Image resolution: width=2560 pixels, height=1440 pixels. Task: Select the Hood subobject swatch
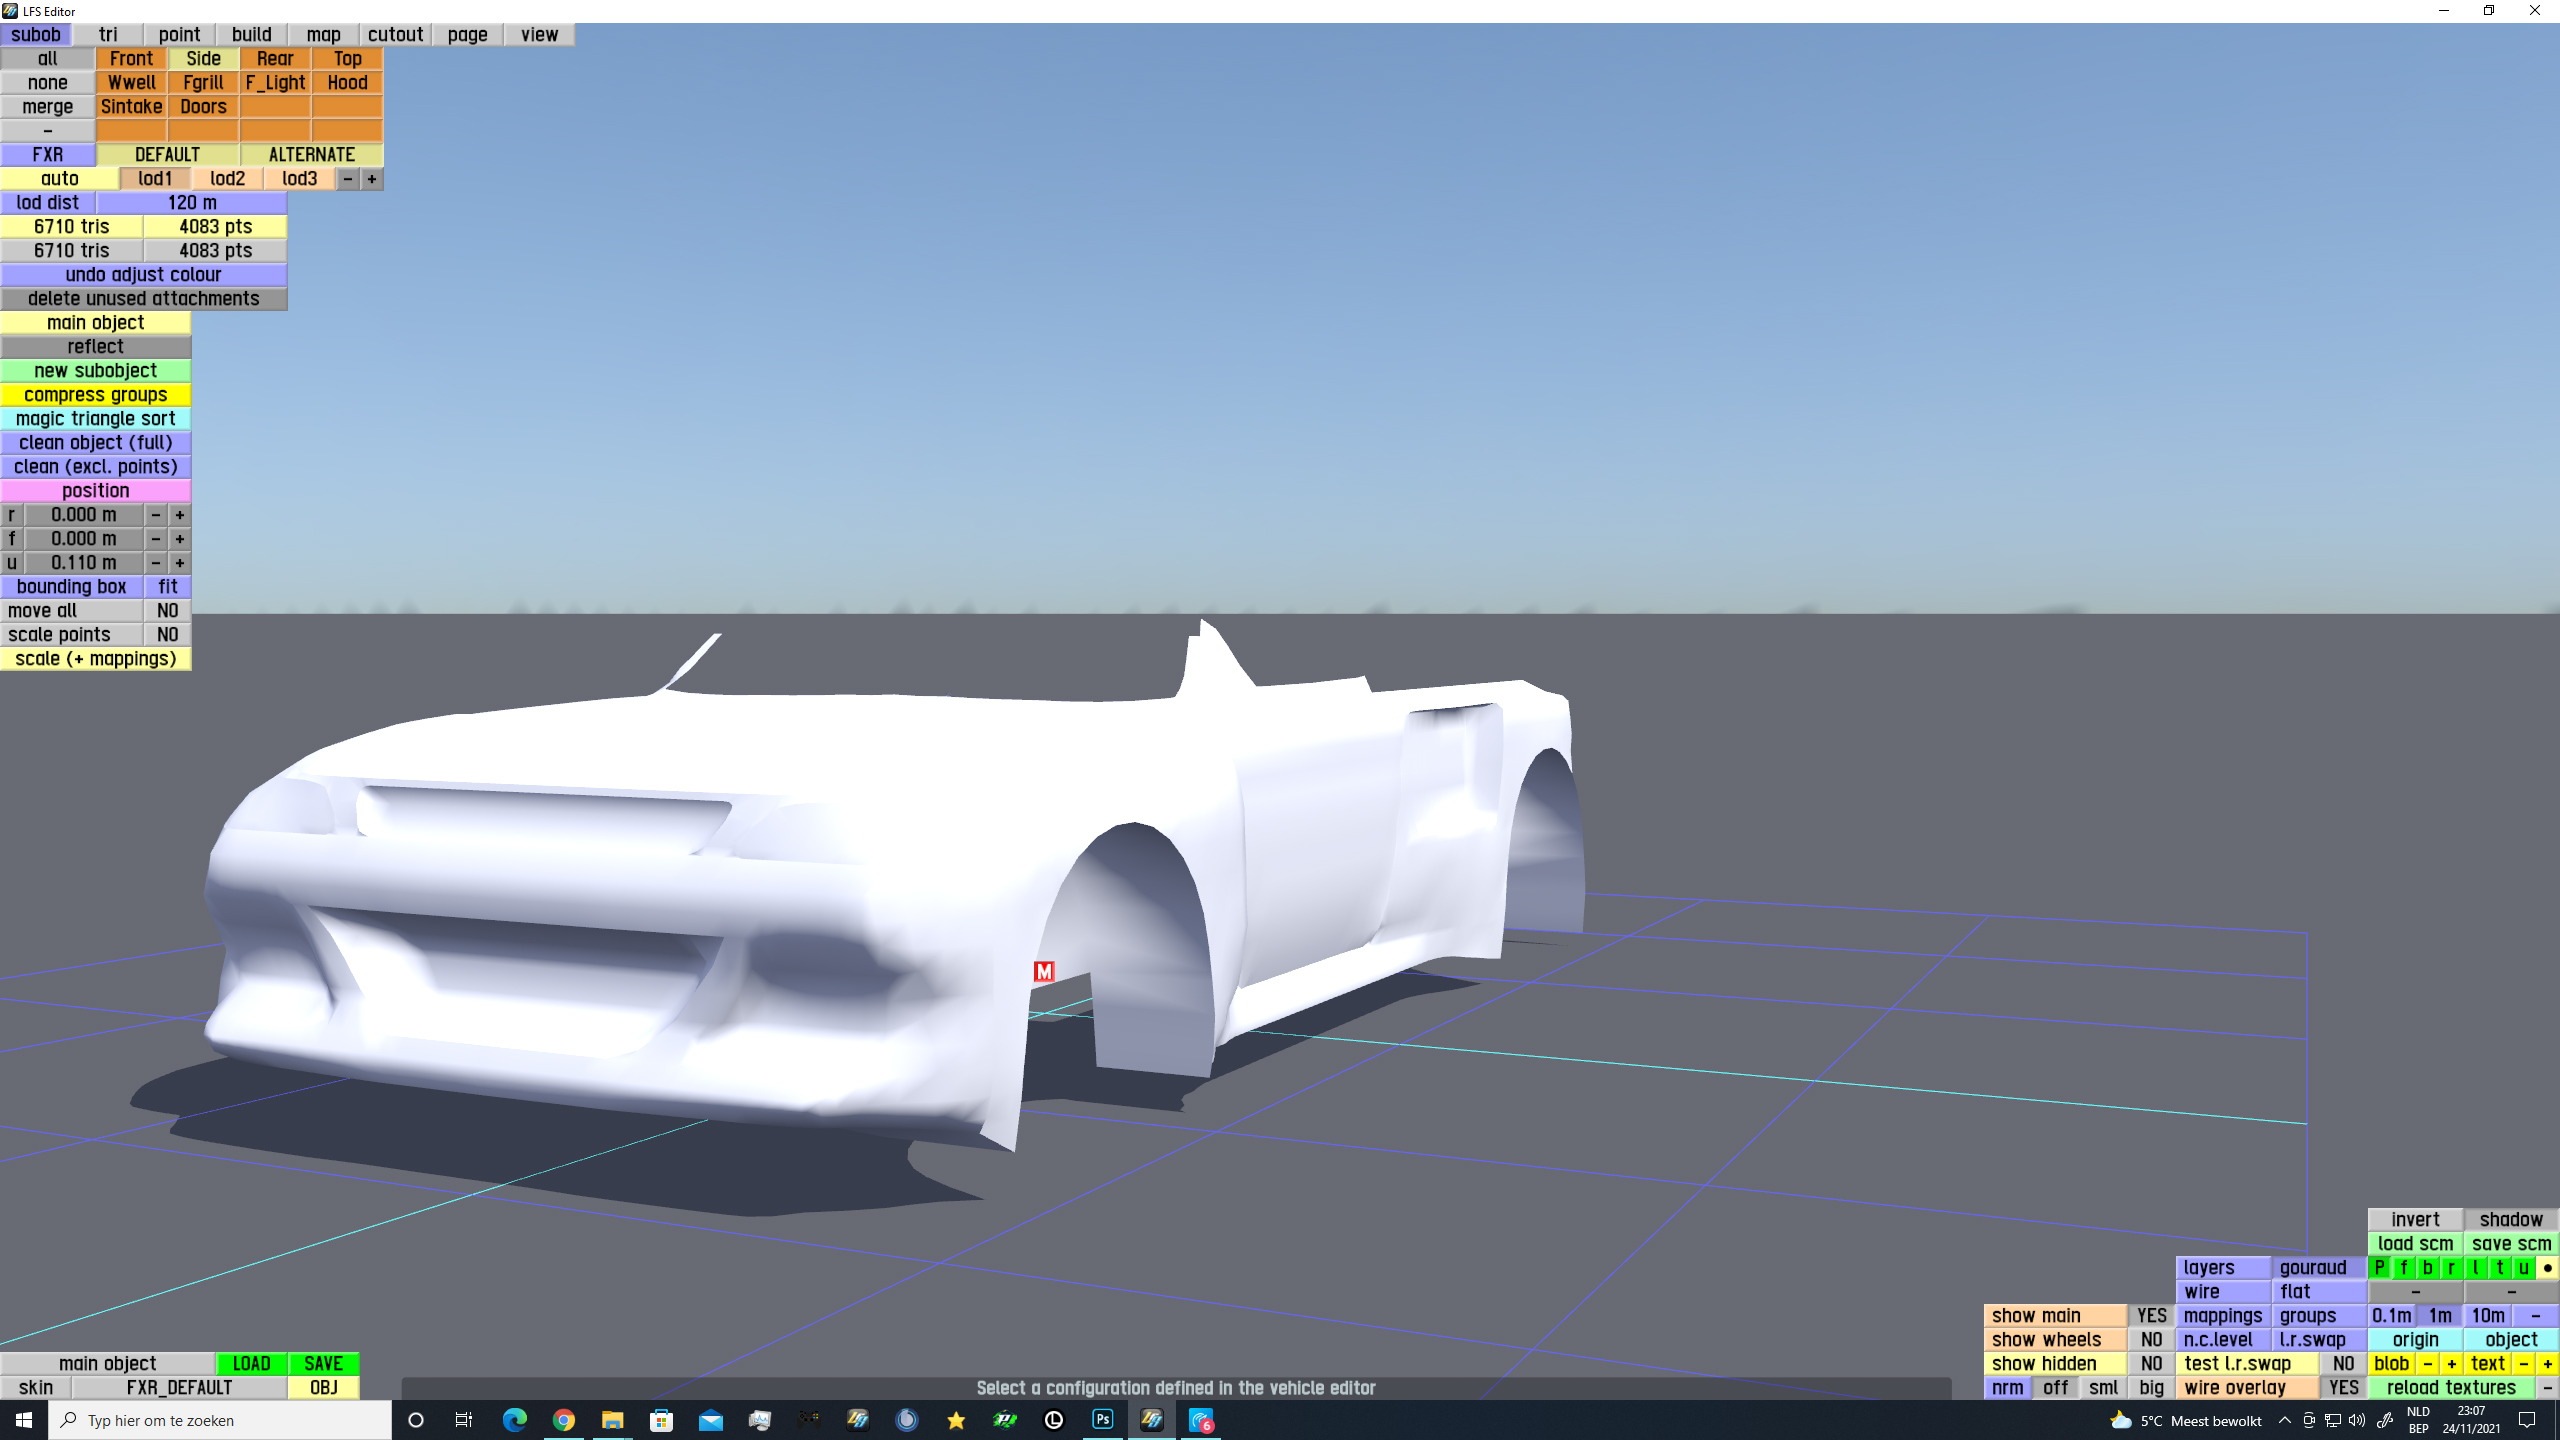click(x=347, y=83)
